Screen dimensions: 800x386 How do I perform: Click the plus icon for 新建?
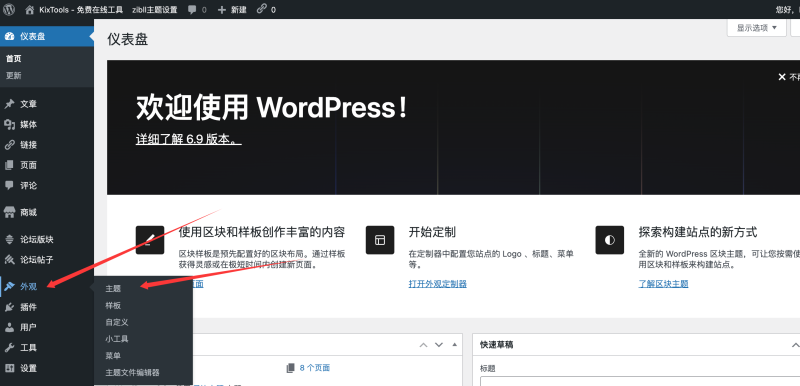221,10
